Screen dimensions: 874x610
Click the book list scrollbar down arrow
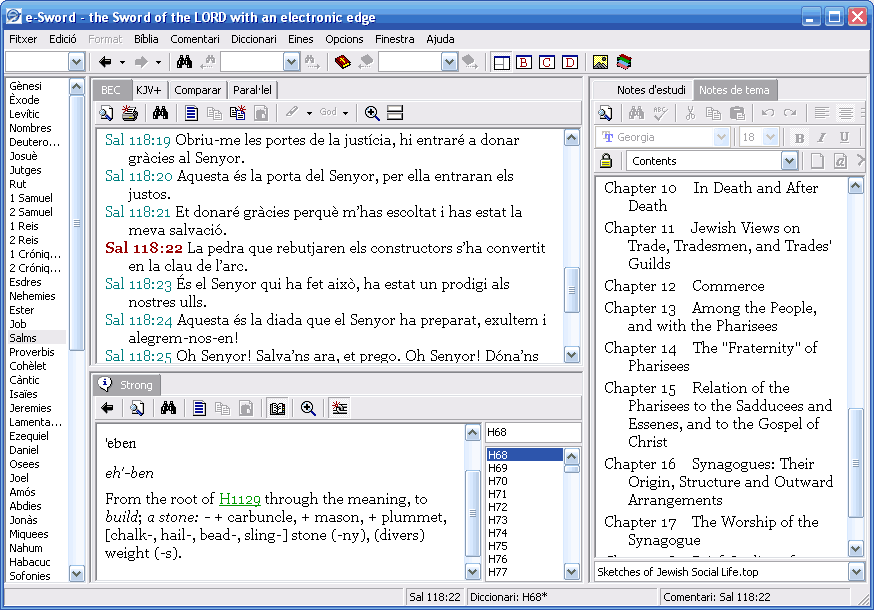point(76,573)
